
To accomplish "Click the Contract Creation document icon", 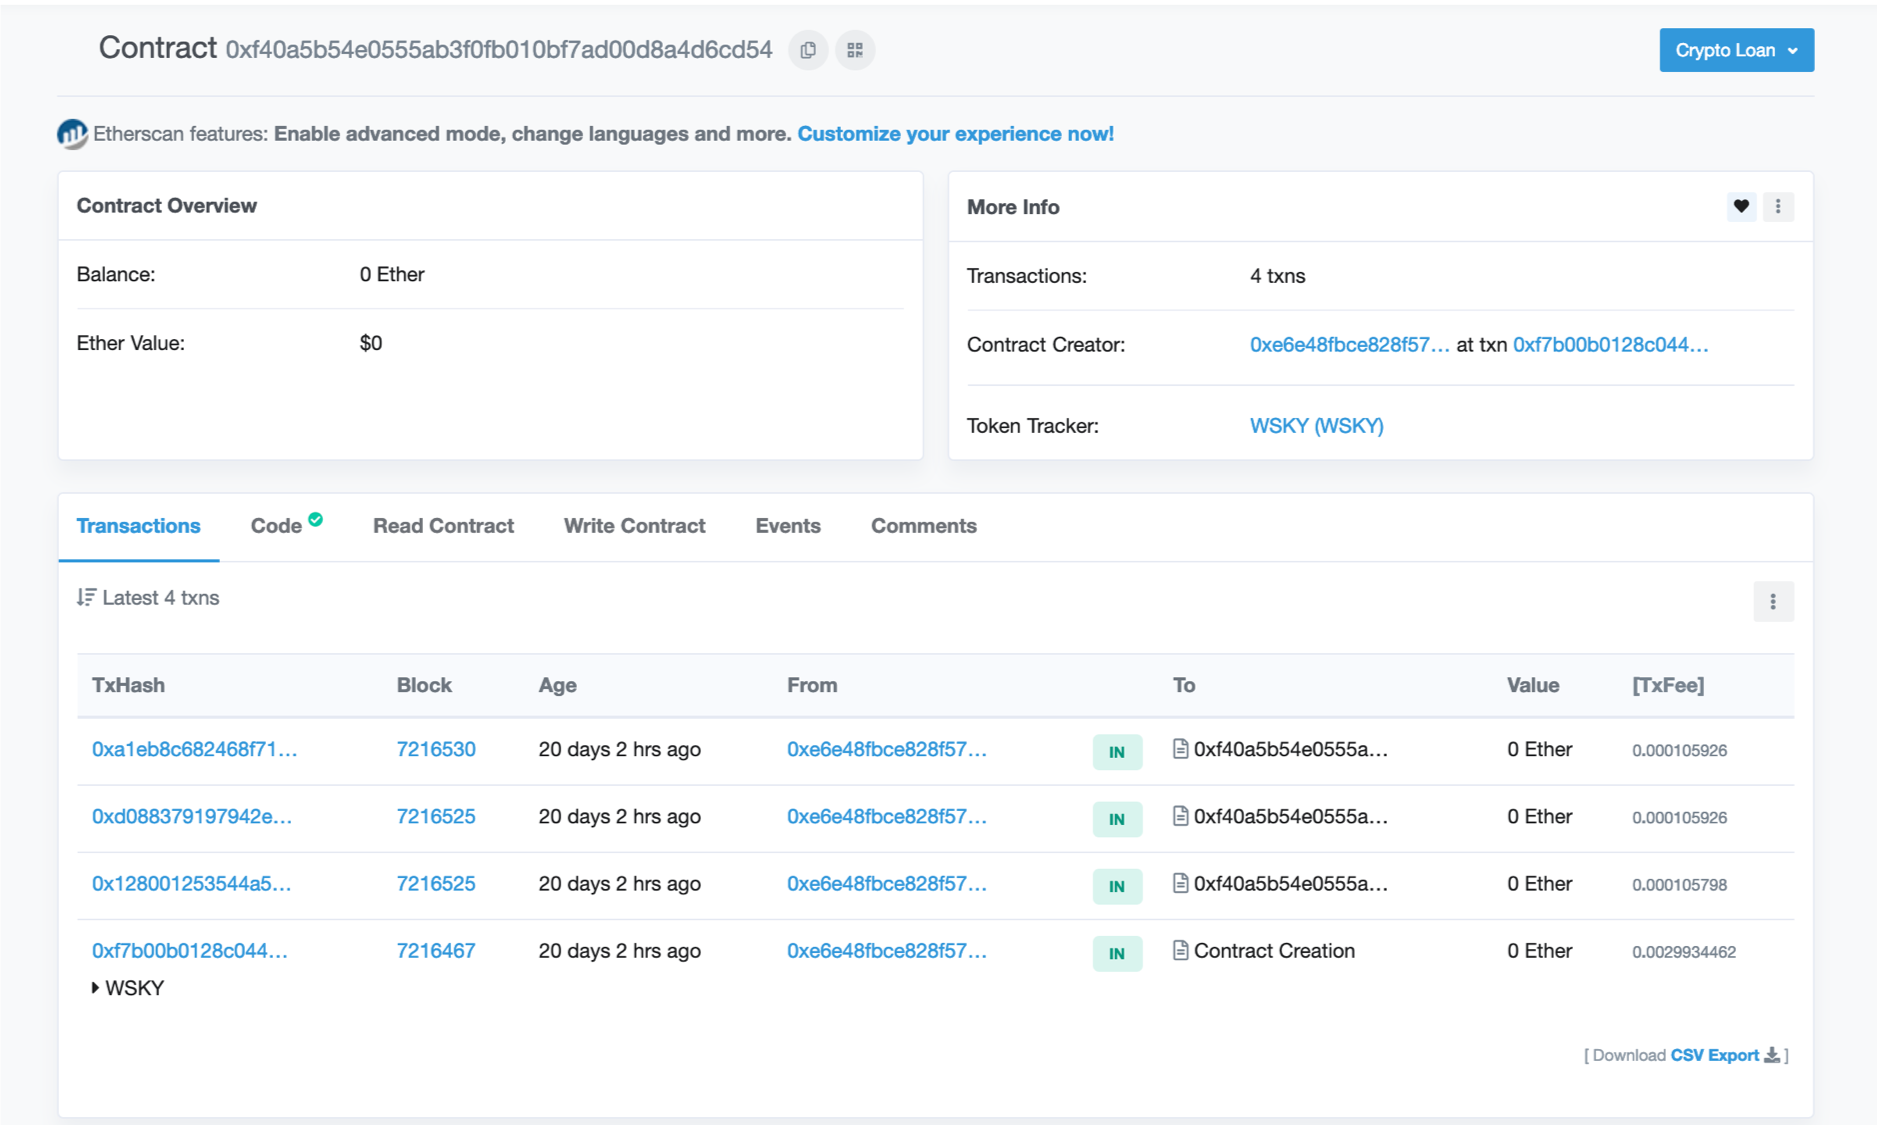I will pos(1180,950).
